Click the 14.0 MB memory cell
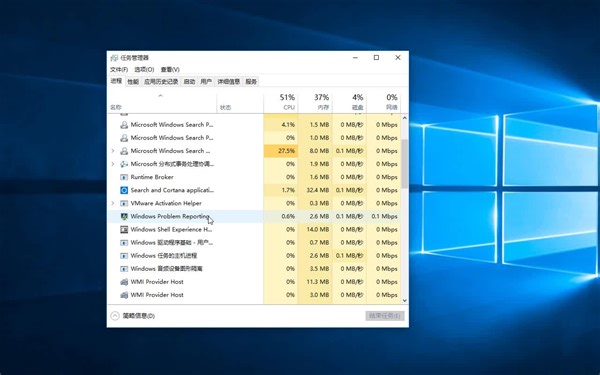 [315, 230]
